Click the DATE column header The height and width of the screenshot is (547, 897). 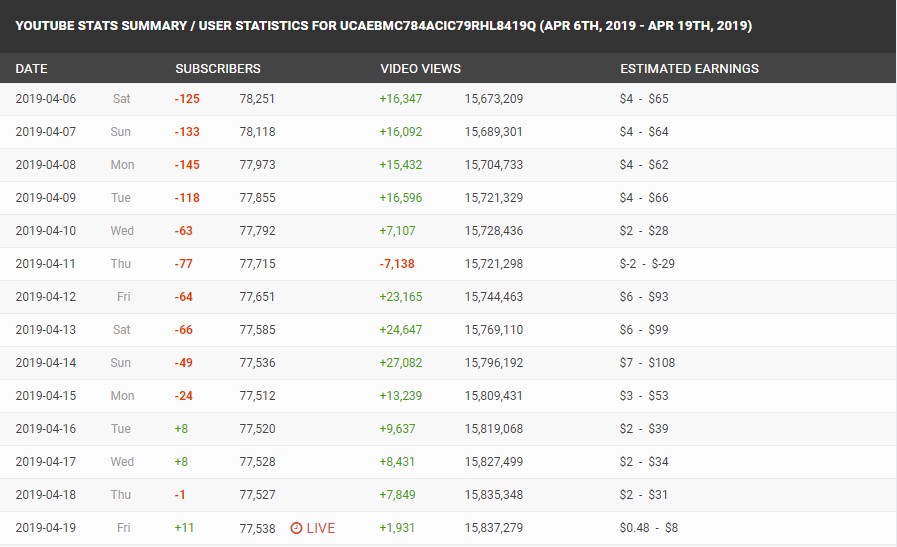(x=31, y=69)
